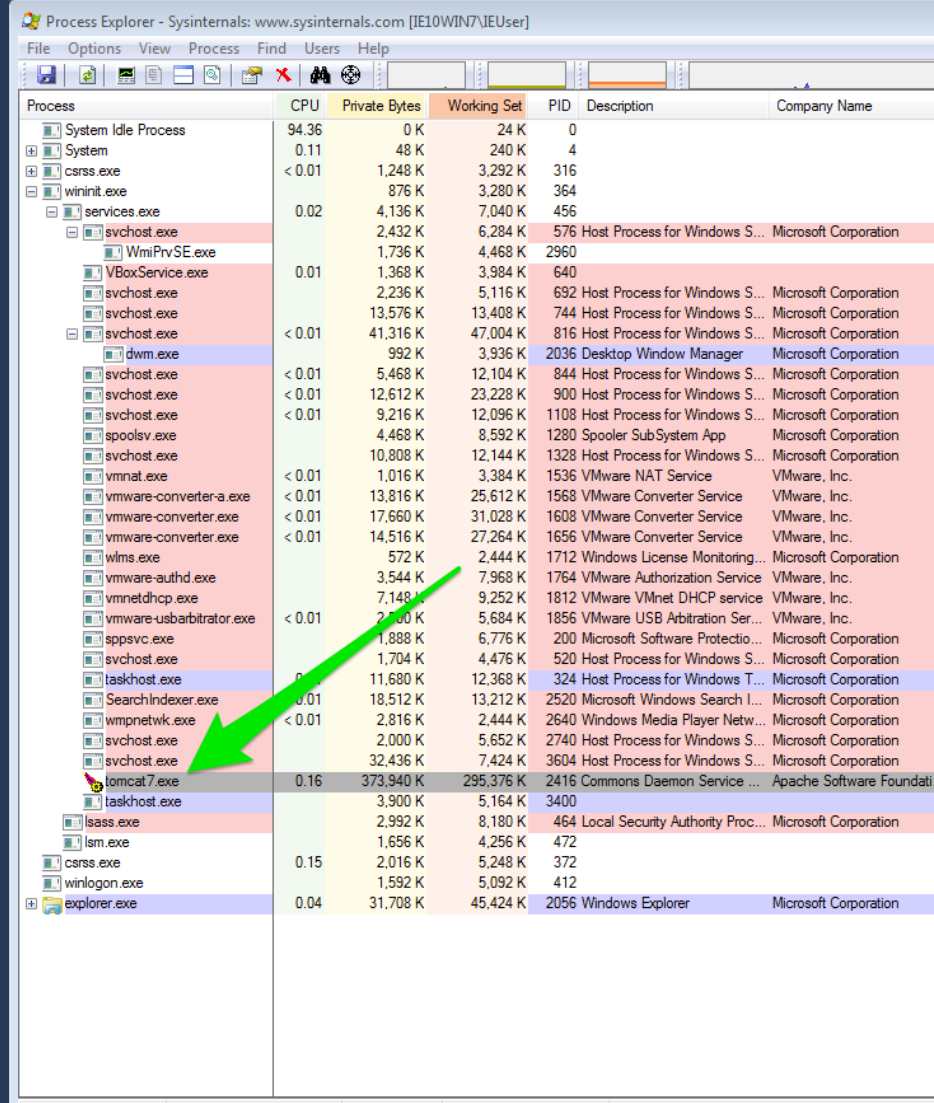Open the Options menu
934x1103 pixels.
coord(94,49)
